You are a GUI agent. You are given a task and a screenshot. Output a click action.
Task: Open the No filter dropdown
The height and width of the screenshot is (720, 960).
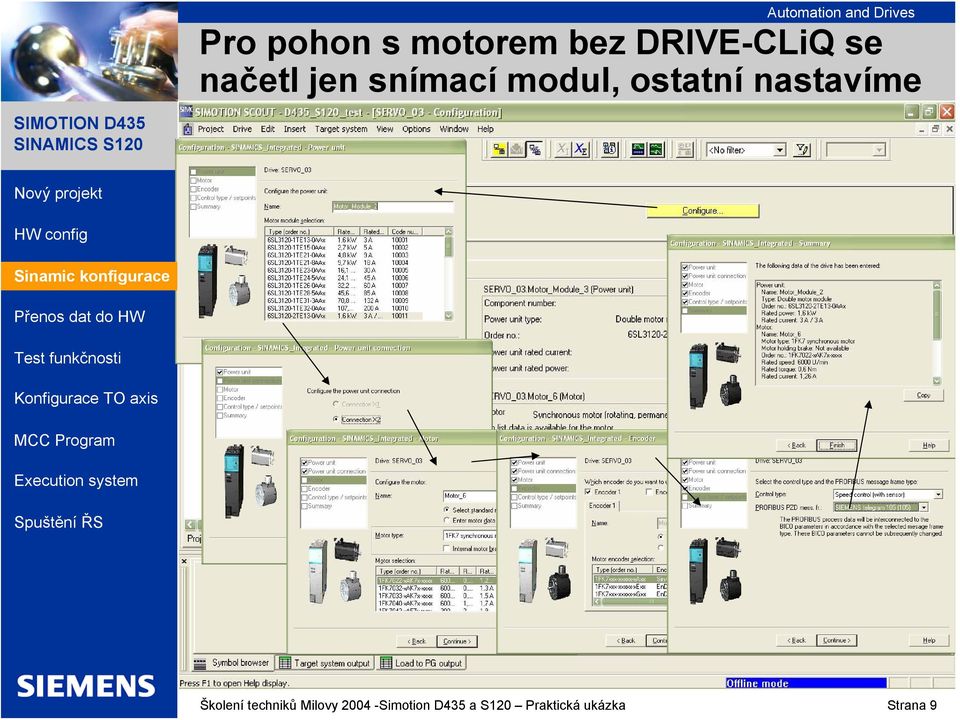[779, 150]
